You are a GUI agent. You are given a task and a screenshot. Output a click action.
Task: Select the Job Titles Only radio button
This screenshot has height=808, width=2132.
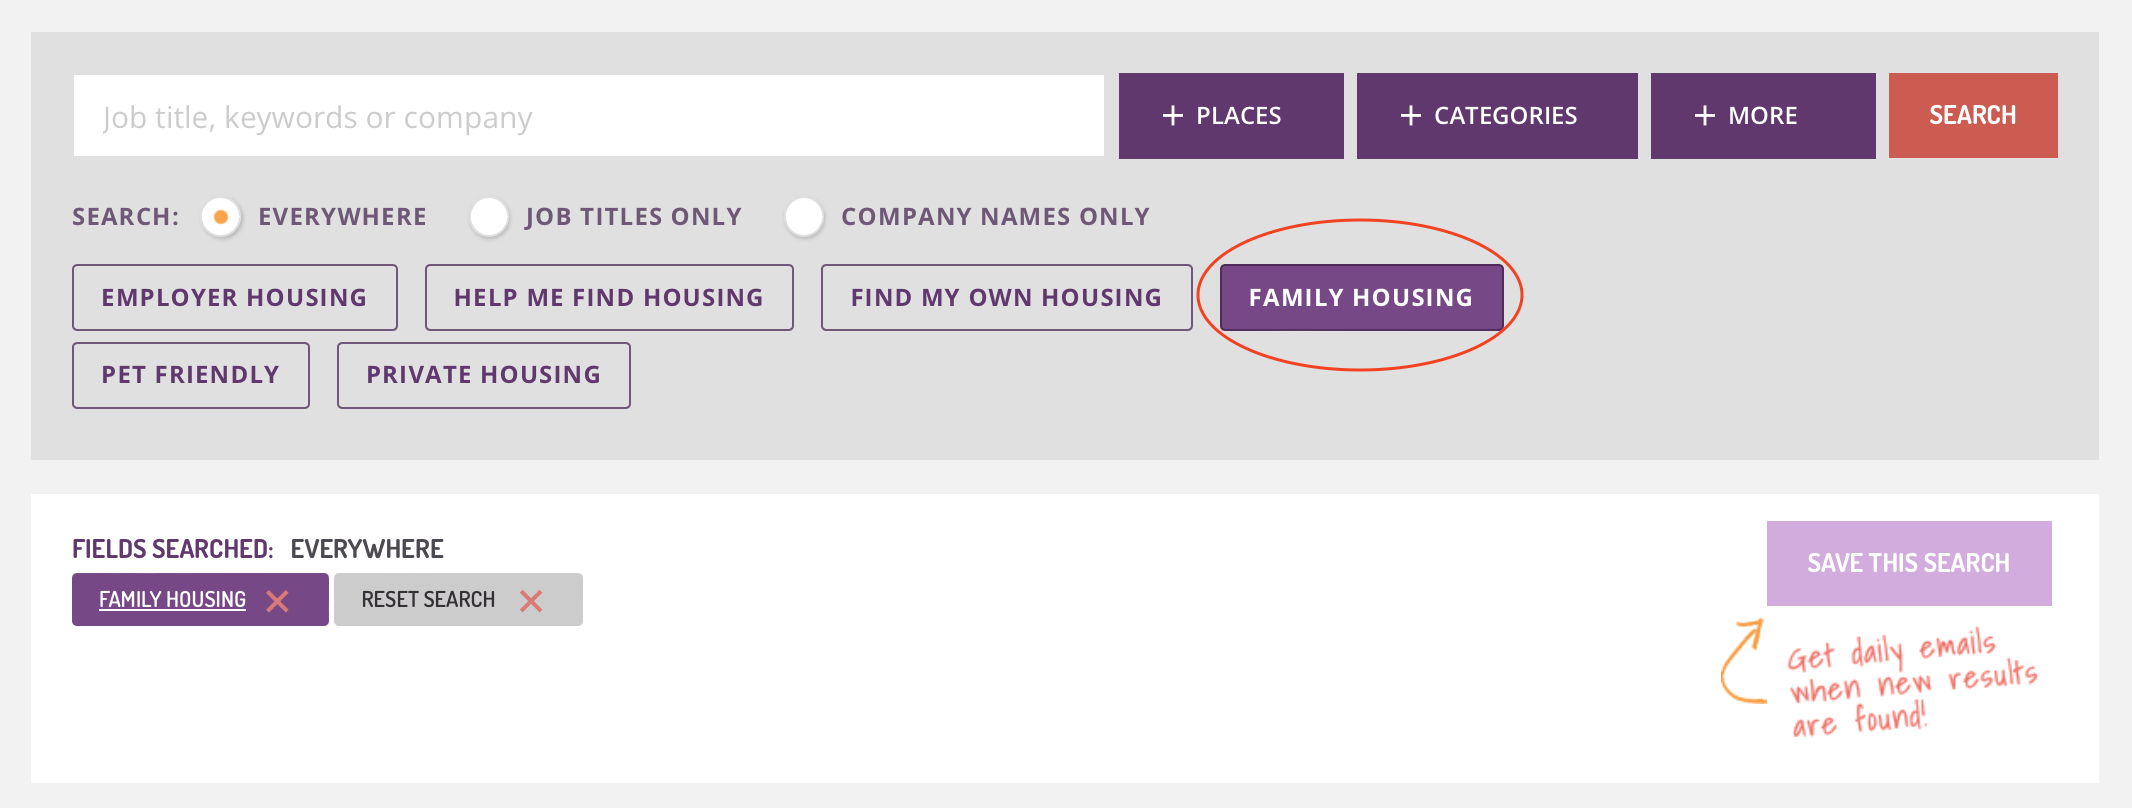pyautogui.click(x=490, y=216)
